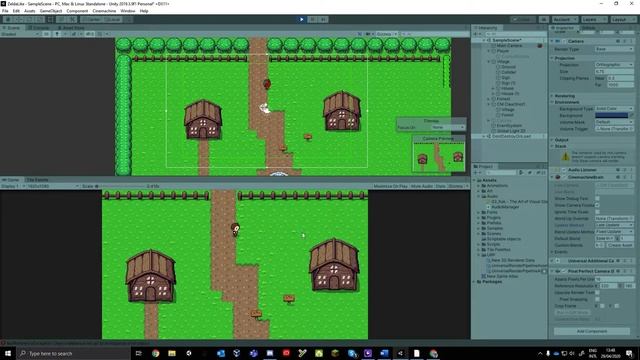Viewport: 640px width, 360px height.
Task: Toggle the Ignore Time Scale checkbox
Action: pos(597,212)
